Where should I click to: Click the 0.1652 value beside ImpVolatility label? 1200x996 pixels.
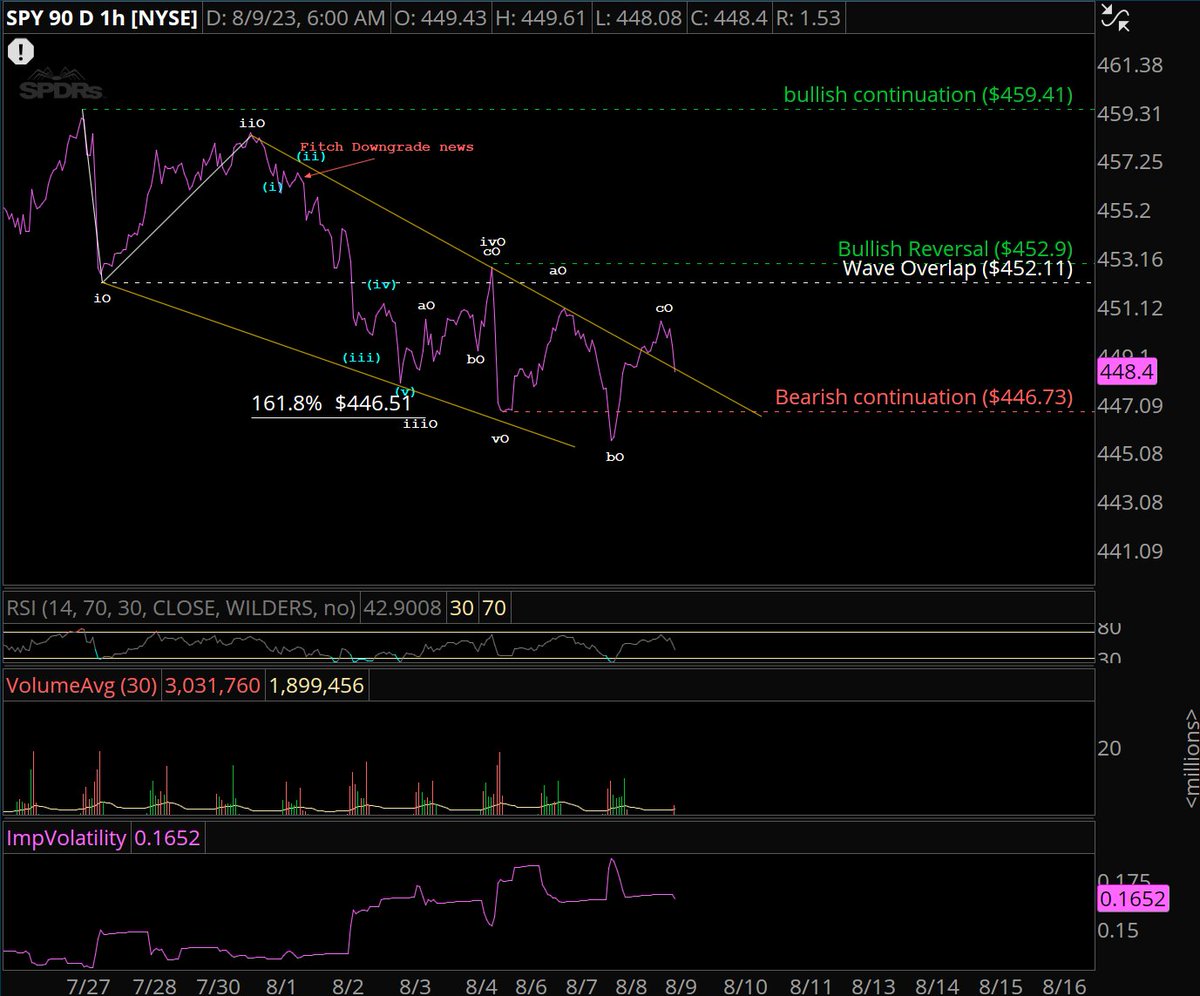[x=167, y=838]
